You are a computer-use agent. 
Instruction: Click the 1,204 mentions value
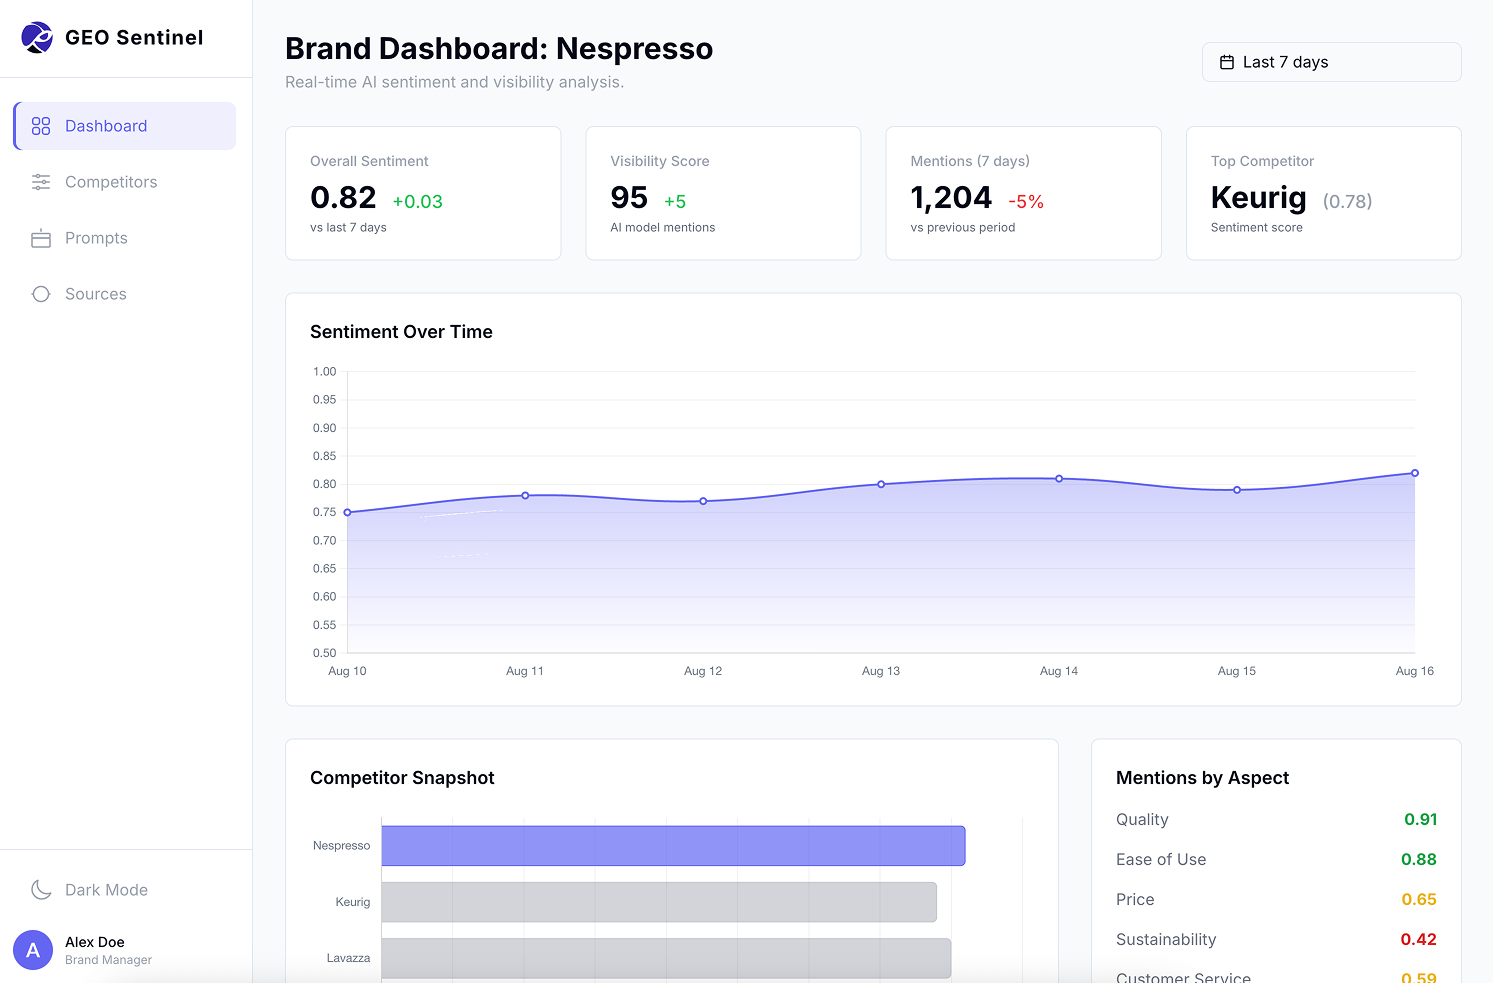[951, 198]
